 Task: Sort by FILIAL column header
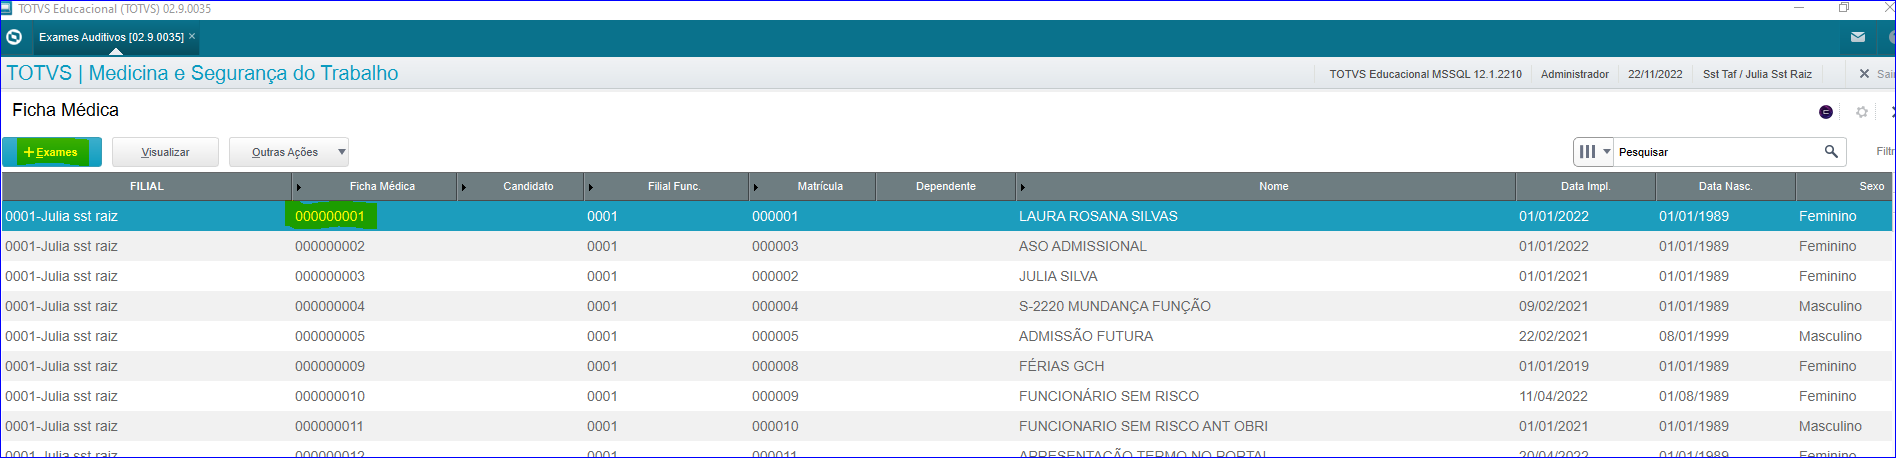pos(146,186)
